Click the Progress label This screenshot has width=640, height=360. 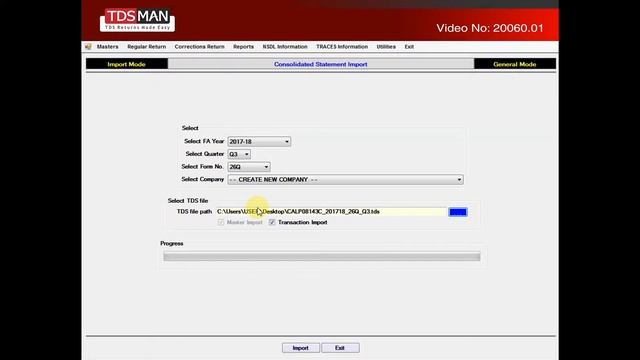171,243
